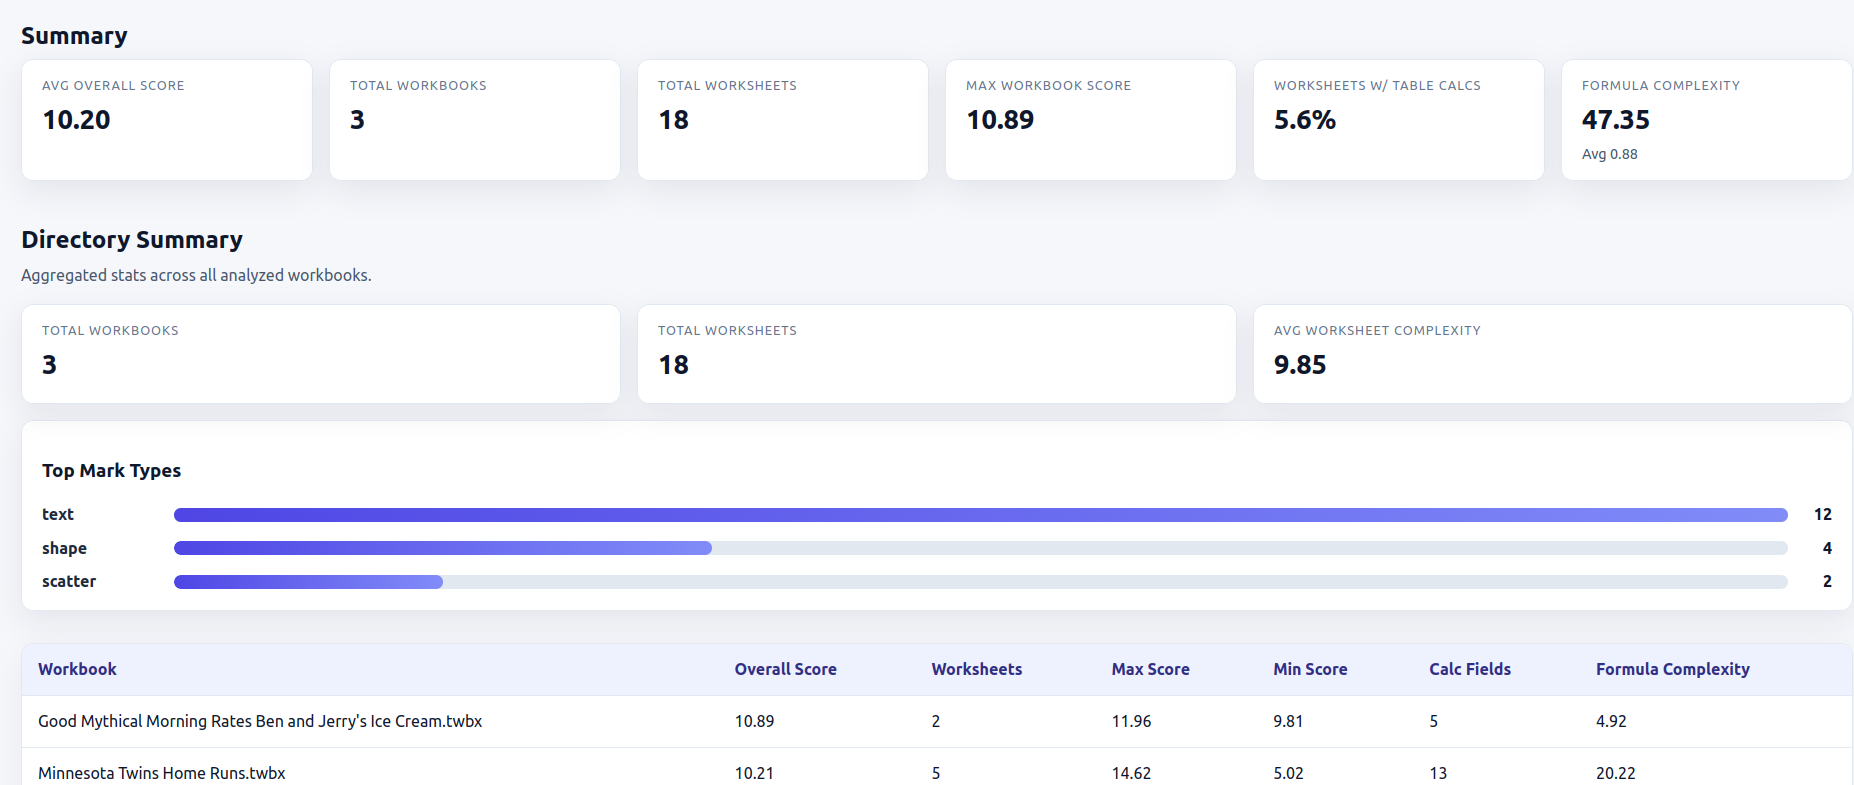
Task: Click the Worksheets column header
Action: click(976, 670)
